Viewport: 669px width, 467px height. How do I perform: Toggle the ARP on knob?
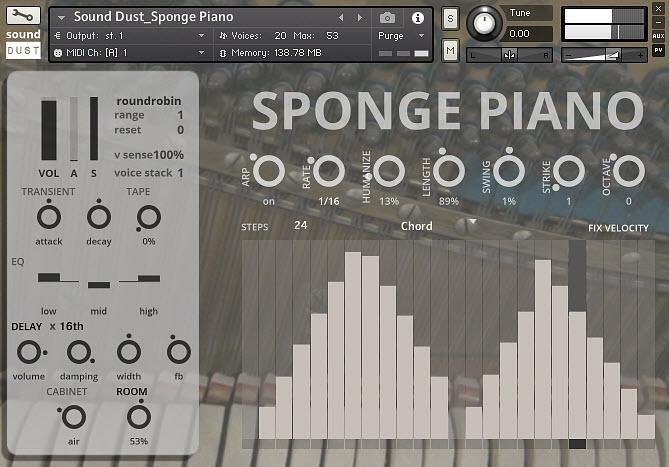pos(269,171)
